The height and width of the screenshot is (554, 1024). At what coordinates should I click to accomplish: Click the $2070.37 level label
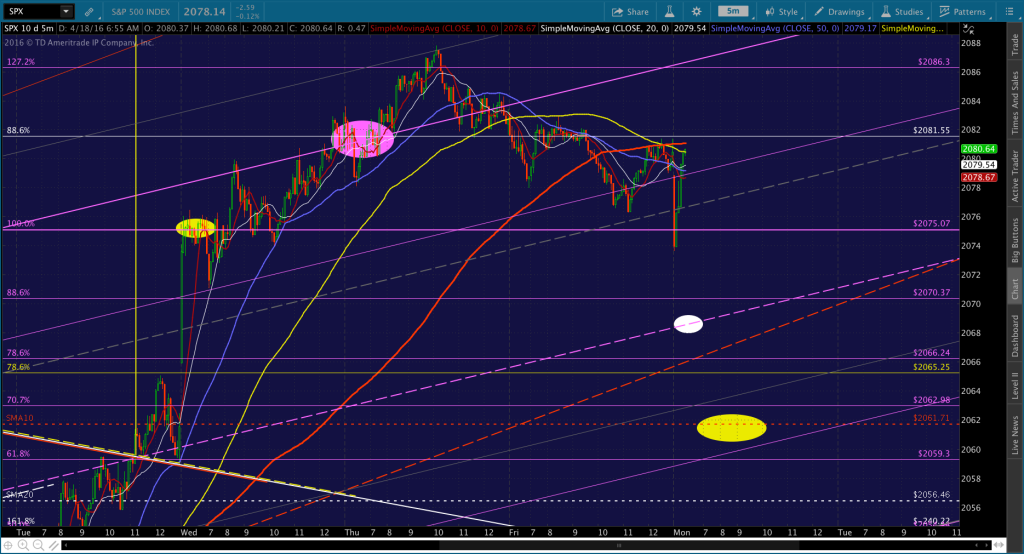coord(931,293)
